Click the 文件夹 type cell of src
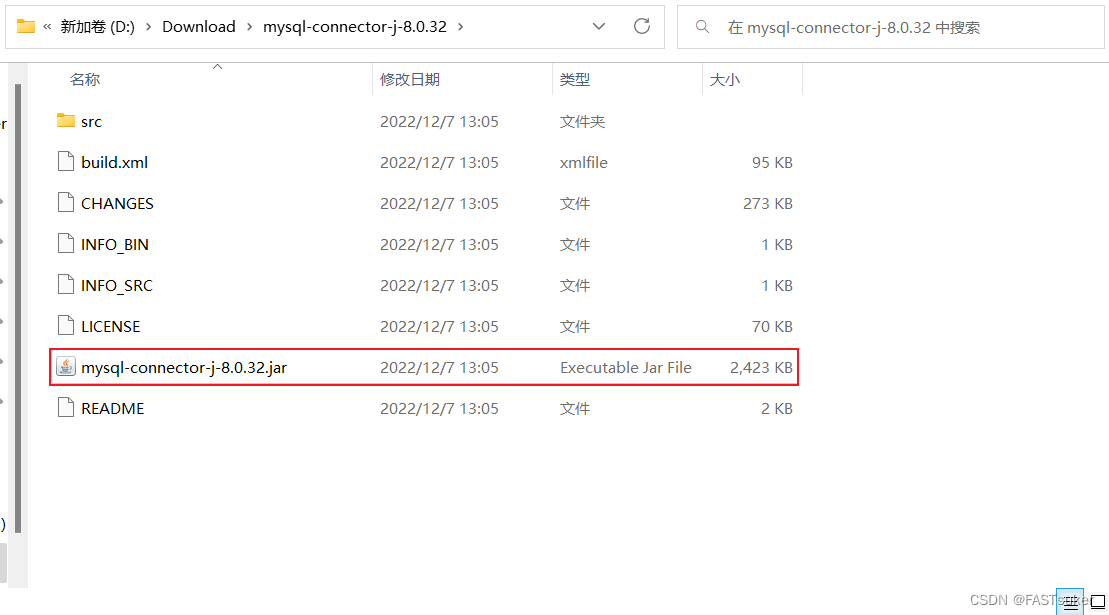 point(583,122)
